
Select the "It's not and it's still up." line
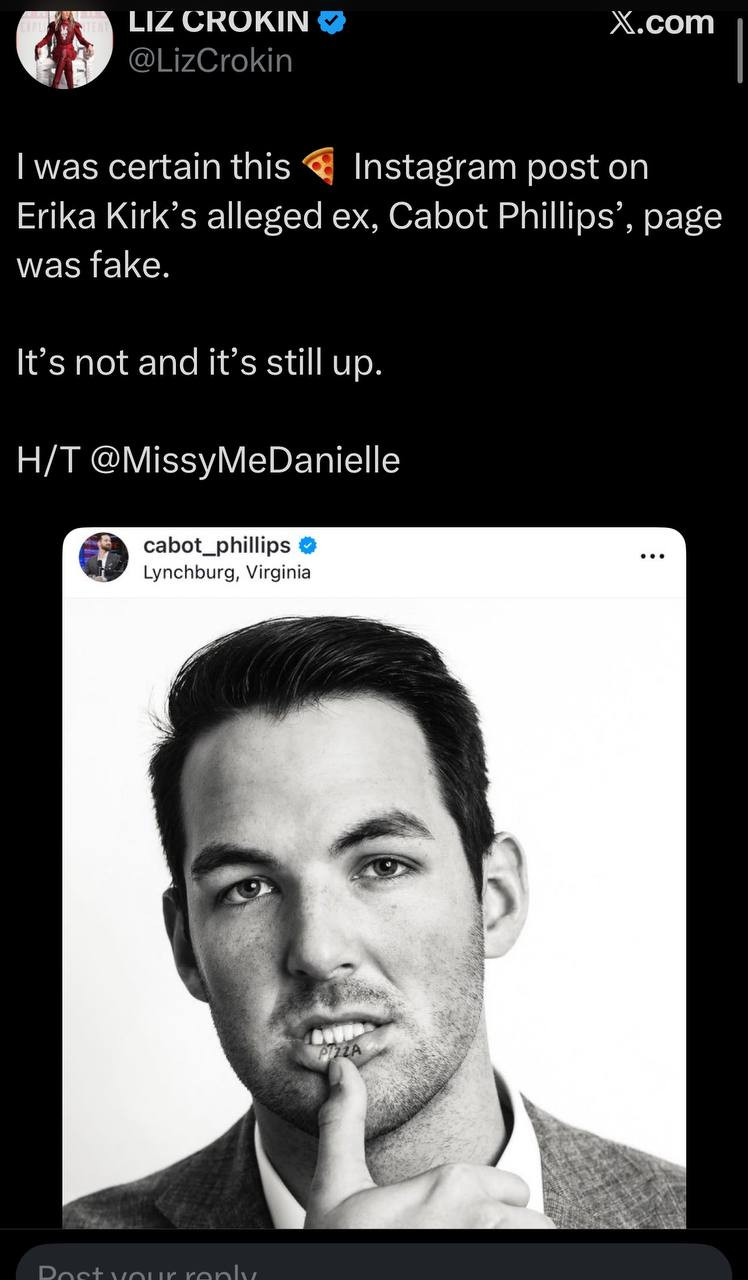click(x=199, y=362)
